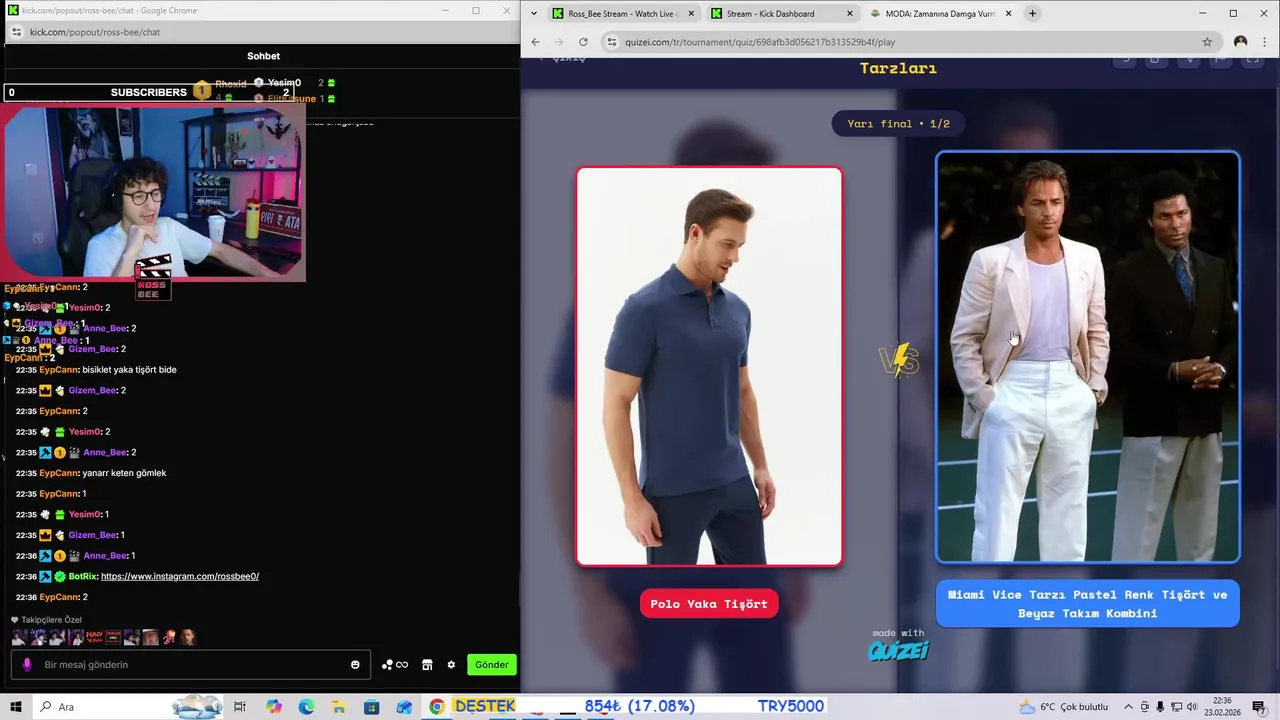Click the microphone icon in chat message box
Viewport: 1280px width, 720px height.
[x=27, y=665]
